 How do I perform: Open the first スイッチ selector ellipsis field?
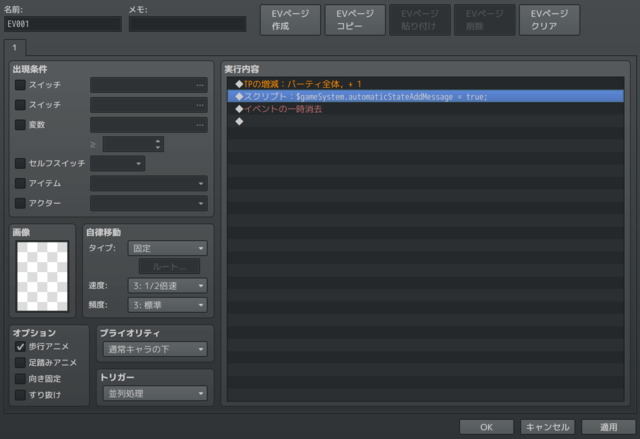tap(149, 85)
